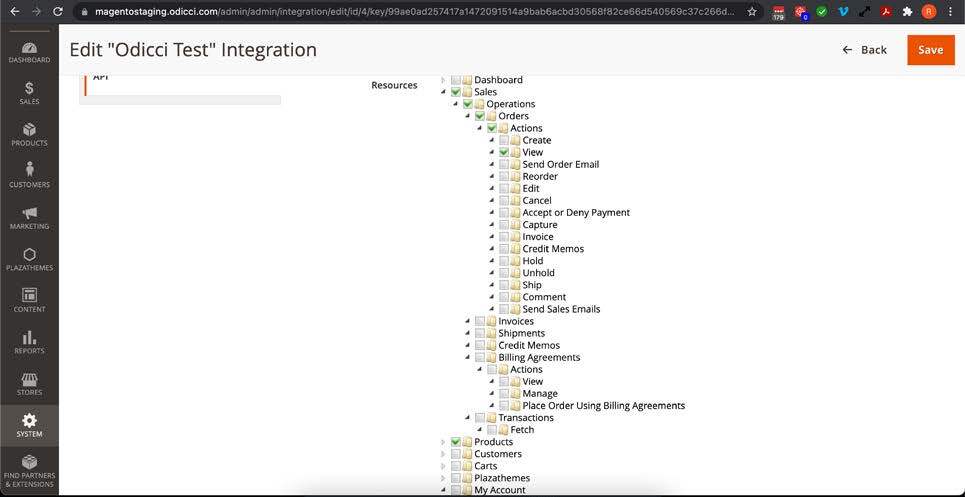Click the Save button
Image resolution: width=965 pixels, height=497 pixels.
(x=930, y=50)
